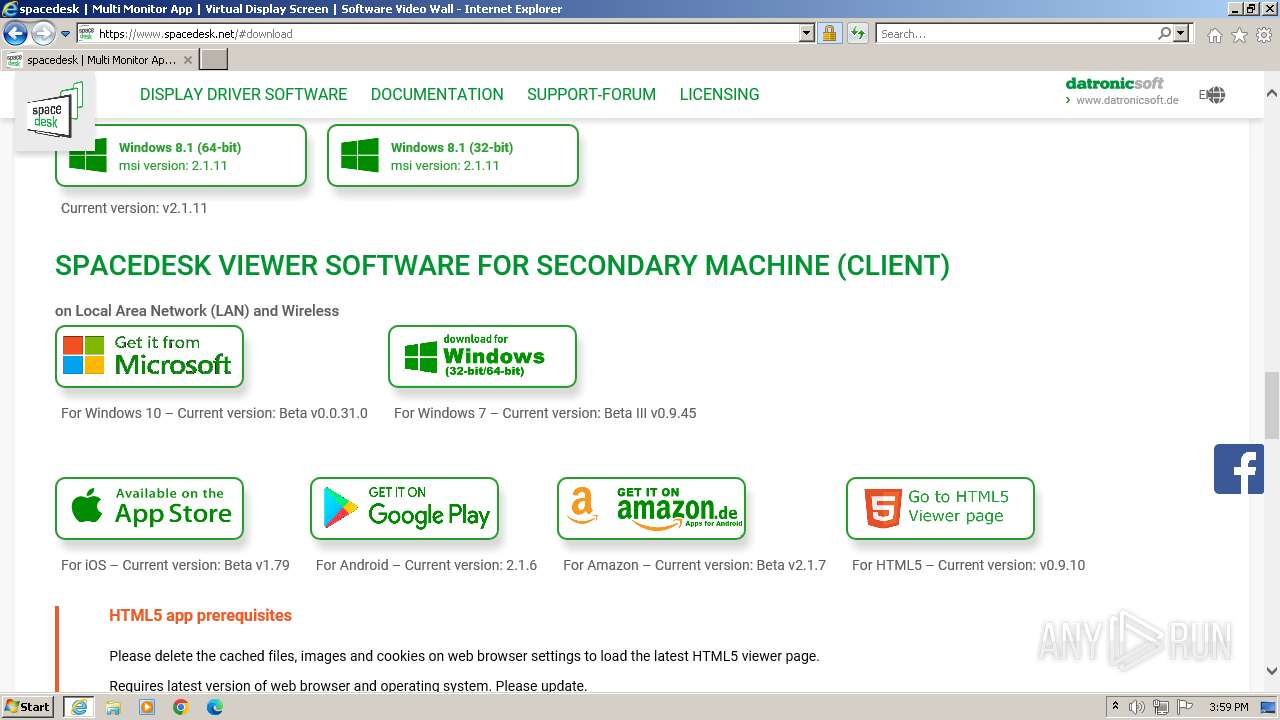Click the browser Back arrow button
This screenshot has width=1280, height=720.
pyautogui.click(x=15, y=34)
